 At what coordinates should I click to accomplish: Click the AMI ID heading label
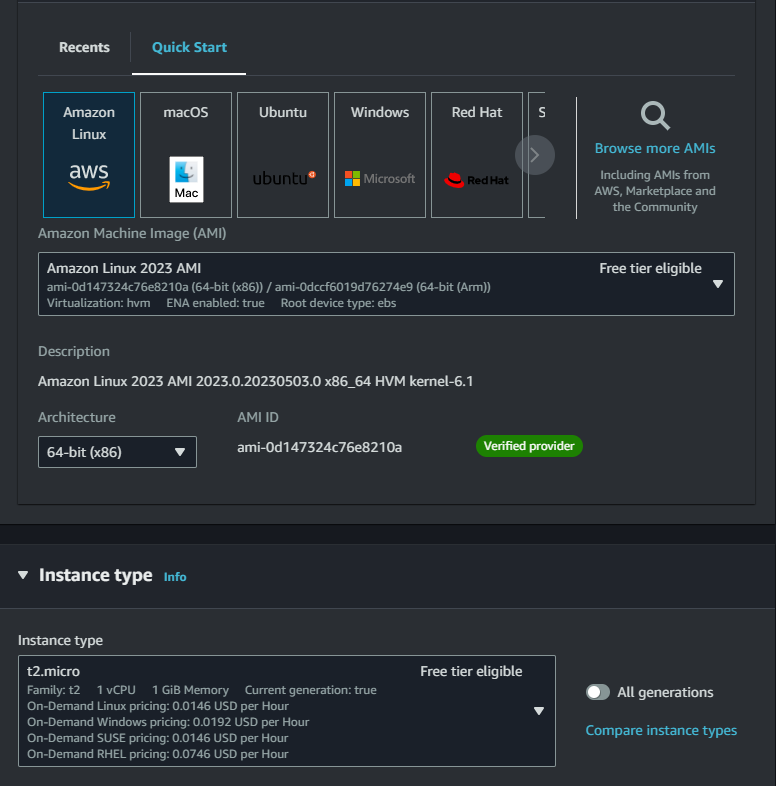[258, 418]
